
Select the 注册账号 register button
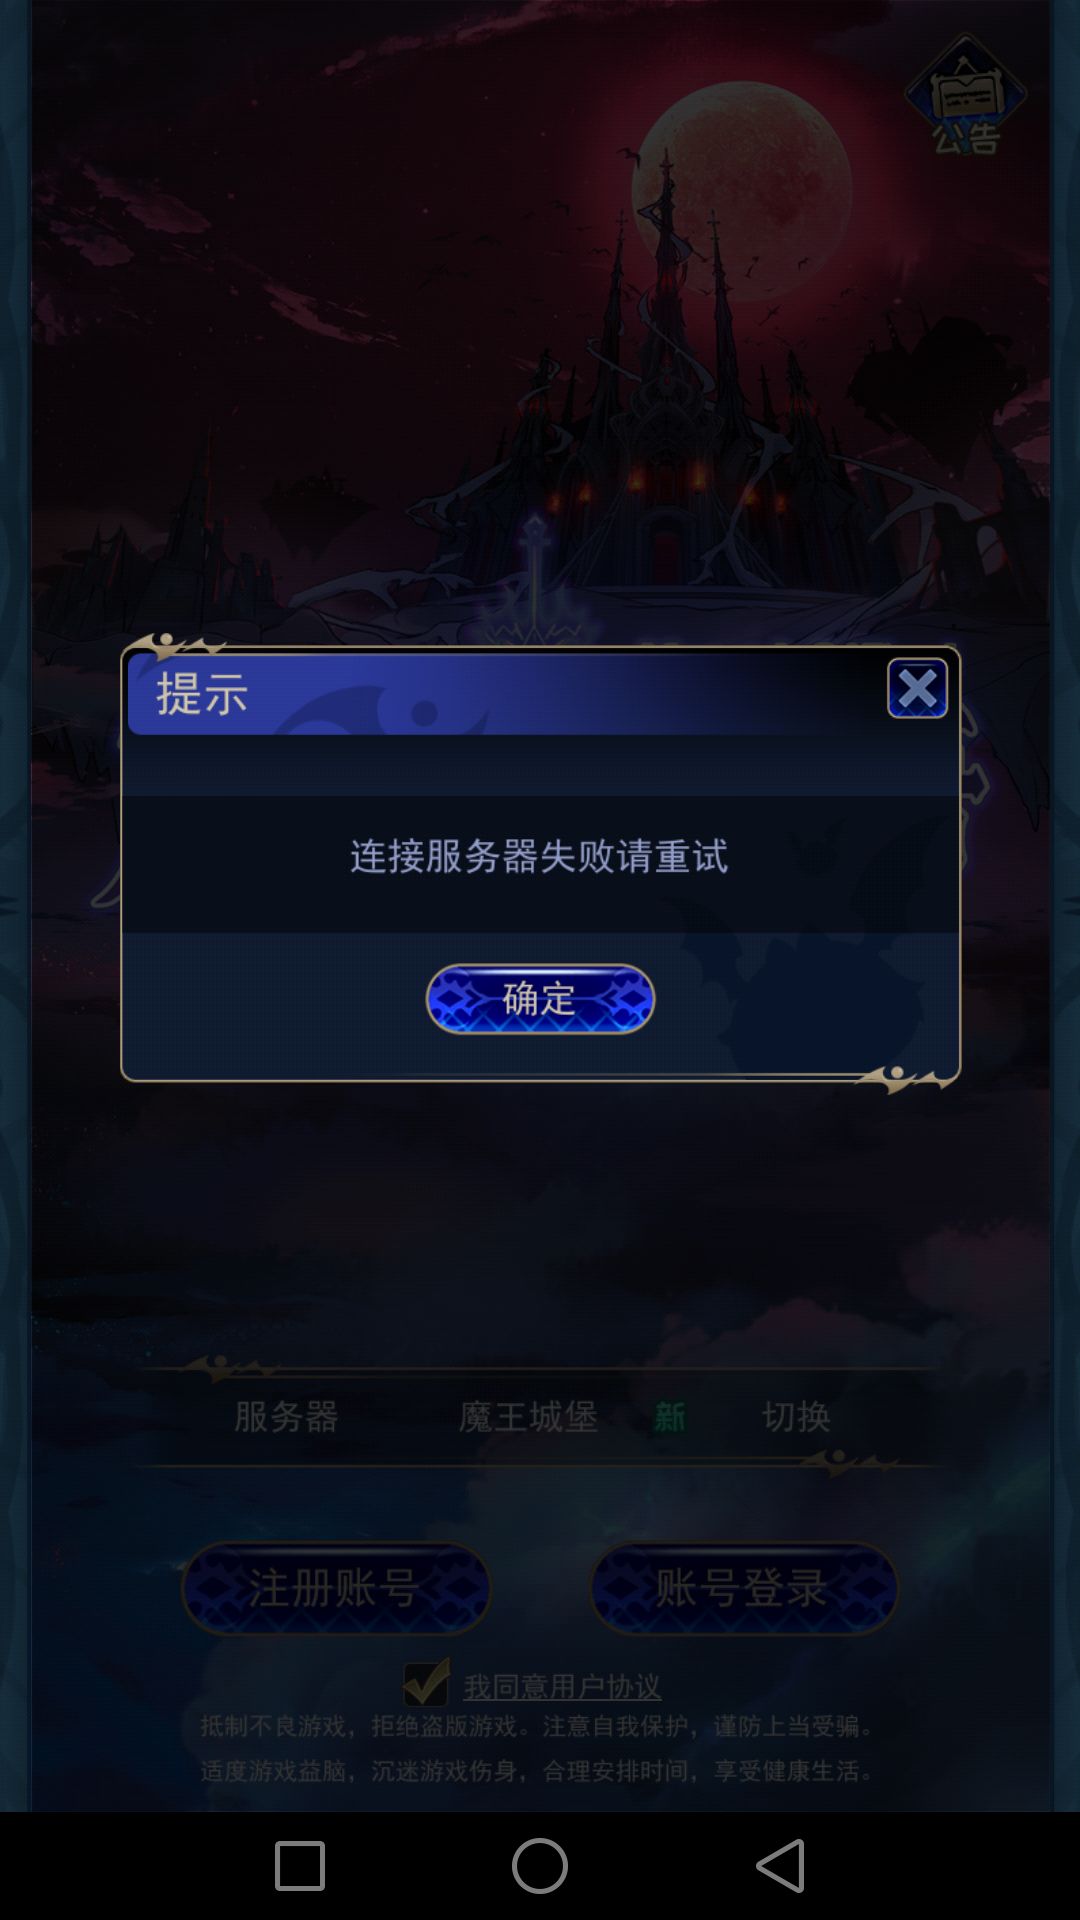click(336, 1588)
